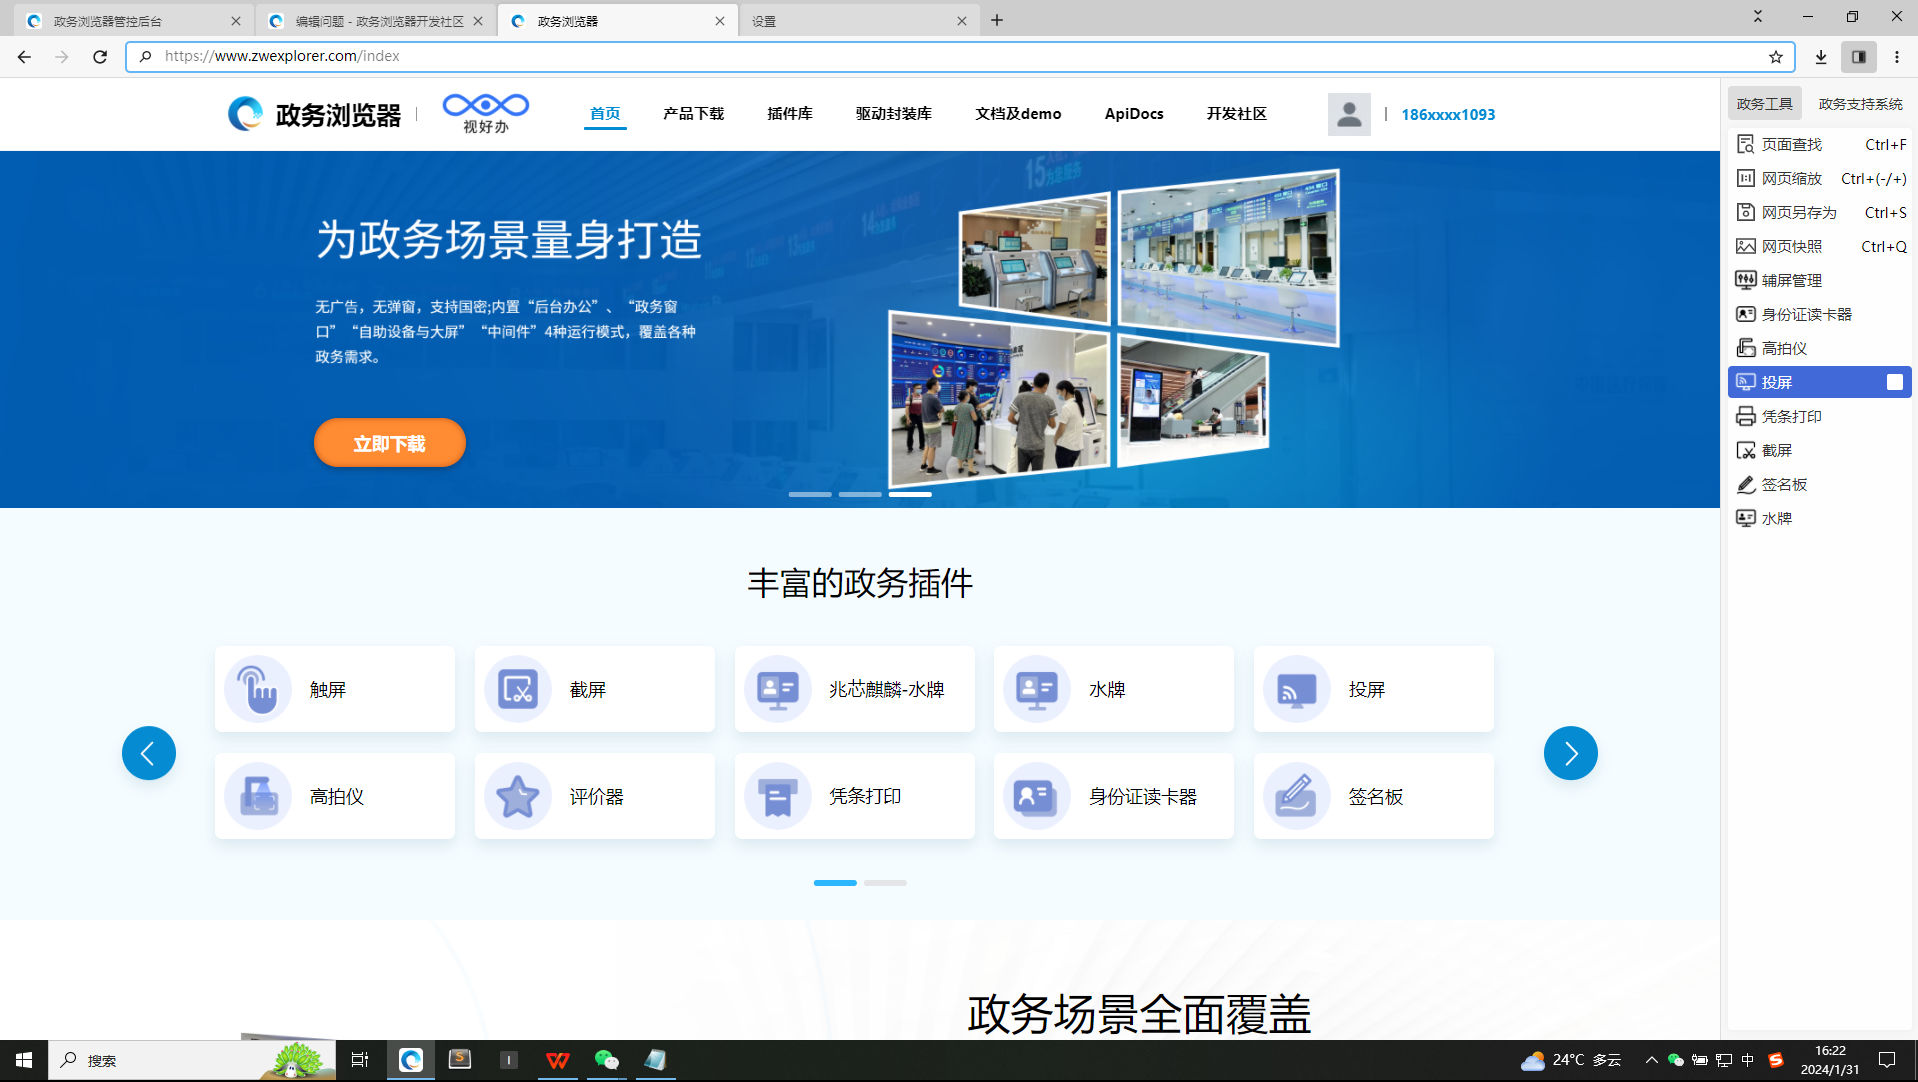The height and width of the screenshot is (1082, 1918).
Task: Switch to 政务工具 sidebar tab
Action: (x=1764, y=103)
